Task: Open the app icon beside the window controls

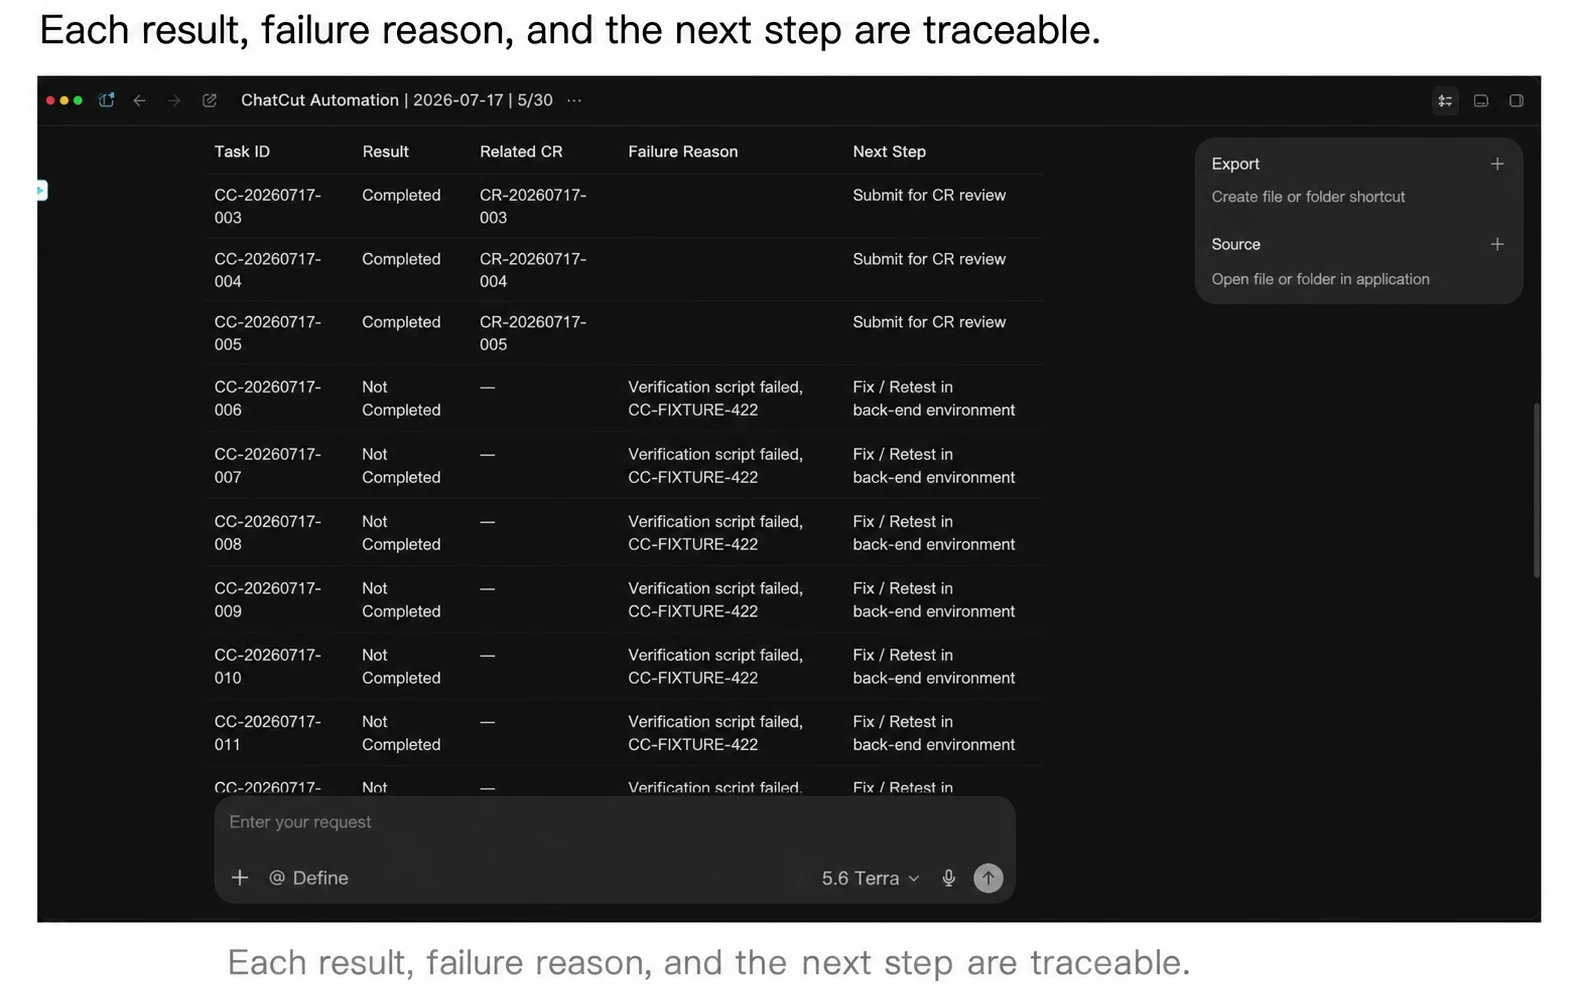Action: coord(106,100)
